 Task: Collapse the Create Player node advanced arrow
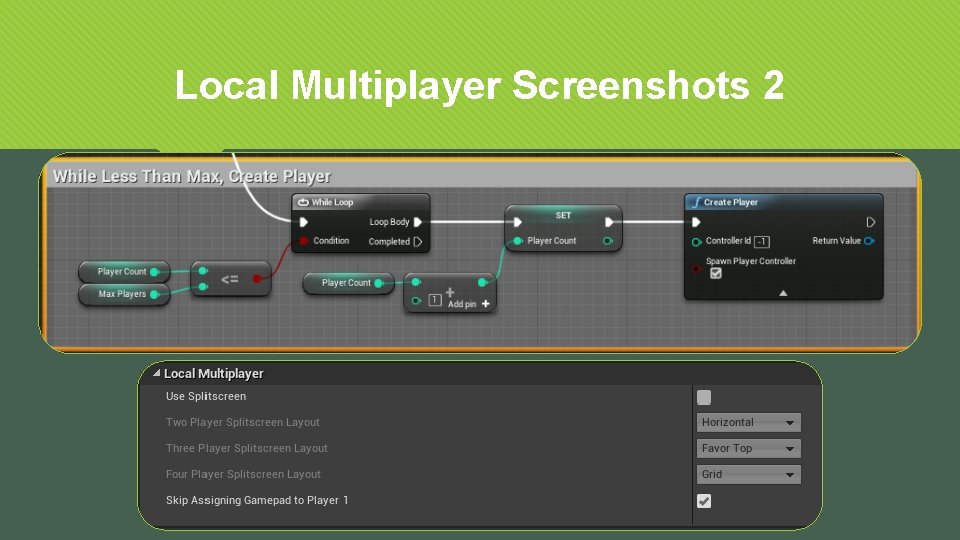click(783, 293)
